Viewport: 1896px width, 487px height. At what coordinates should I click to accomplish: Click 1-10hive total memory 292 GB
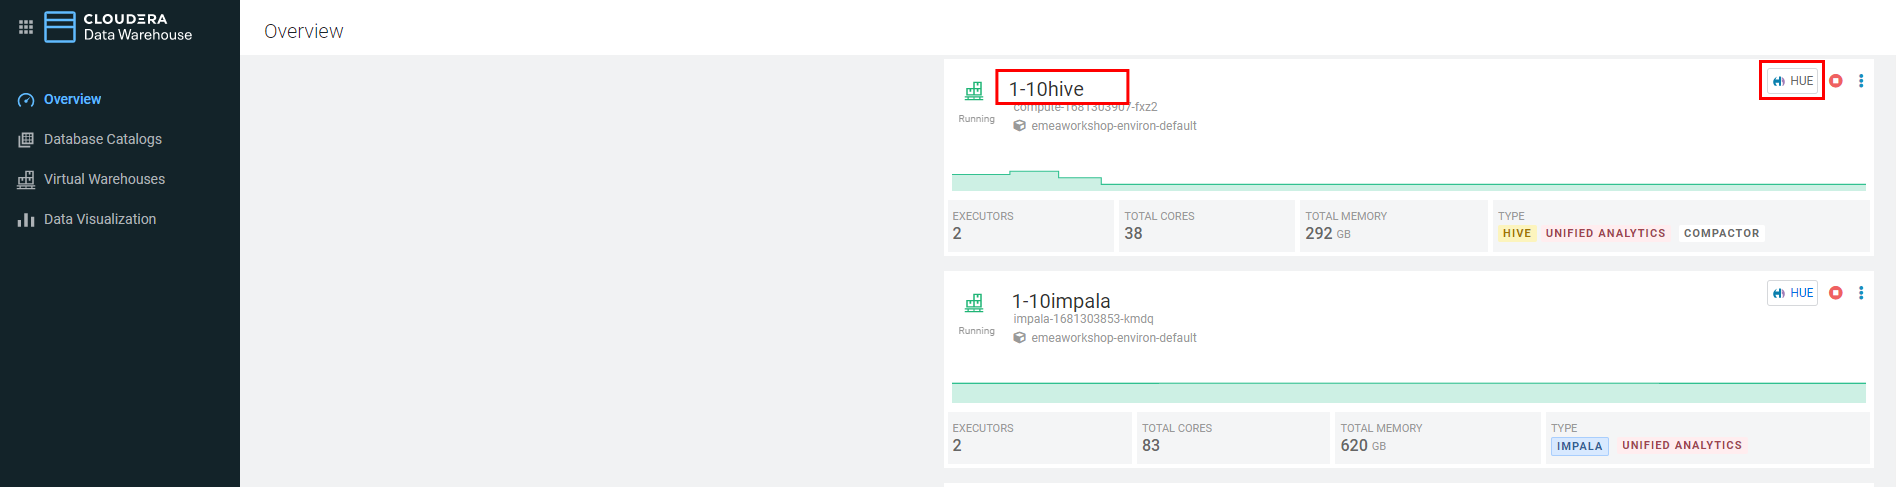coord(1328,233)
